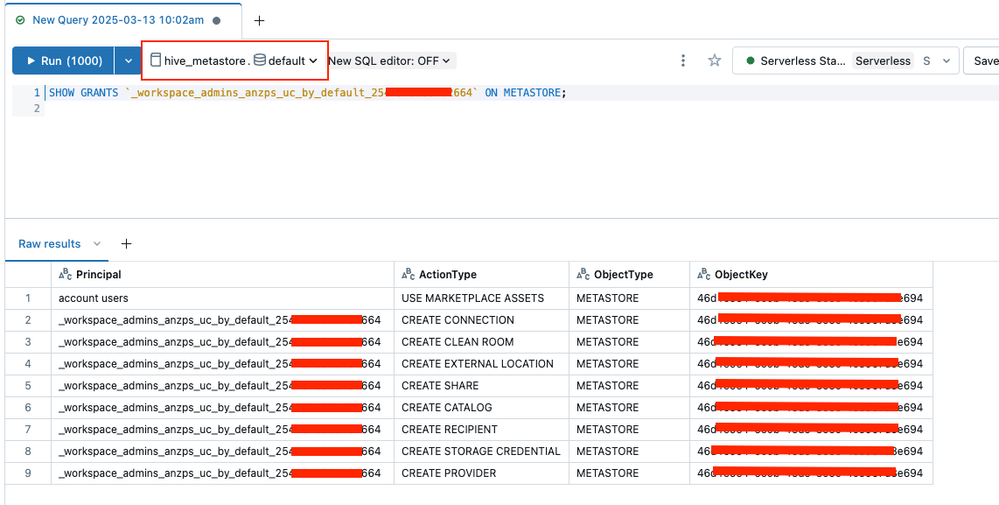Image resolution: width=999 pixels, height=505 pixels.
Task: Switch to the Raw results tab
Action: 49,244
